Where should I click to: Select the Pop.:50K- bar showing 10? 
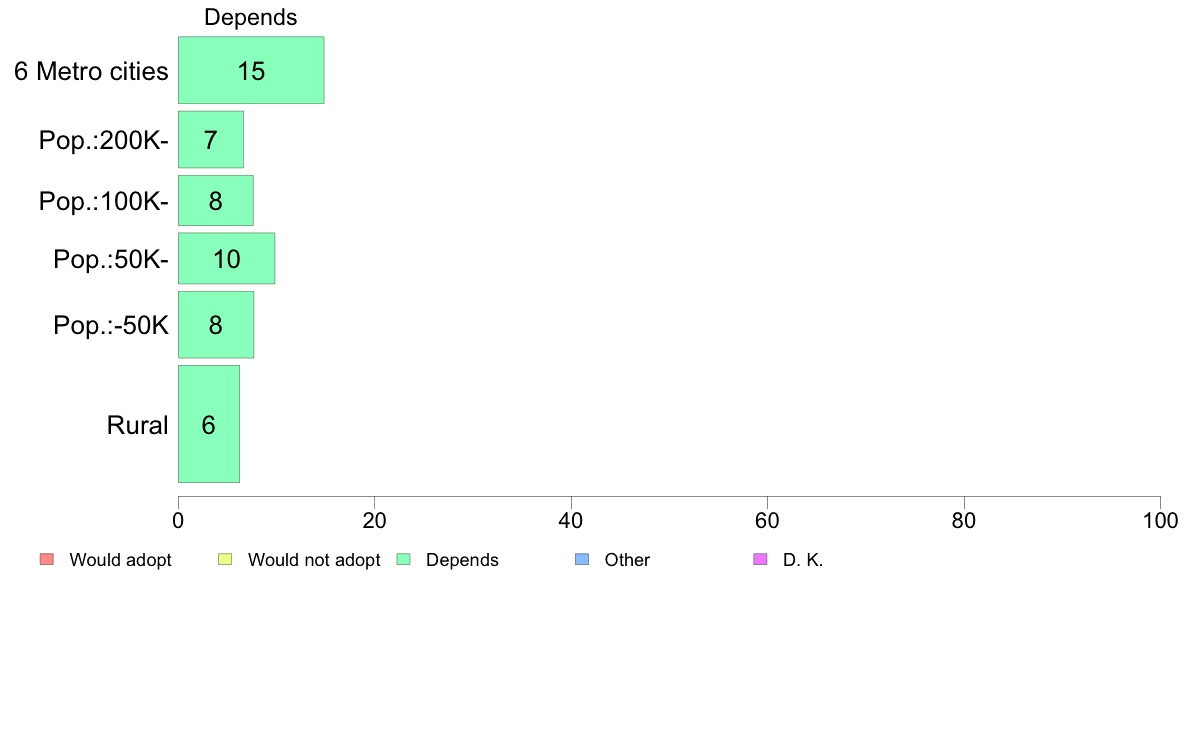pyautogui.click(x=227, y=258)
